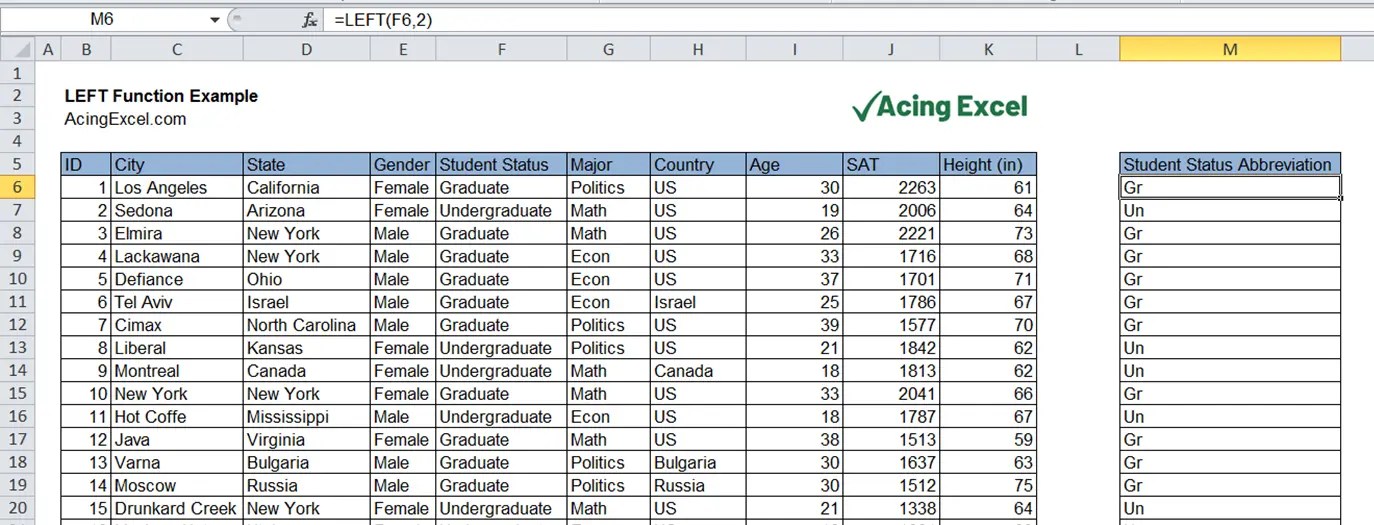The height and width of the screenshot is (525, 1374).
Task: Click the 'Drunkard Creek' cell
Action: [x=177, y=509]
